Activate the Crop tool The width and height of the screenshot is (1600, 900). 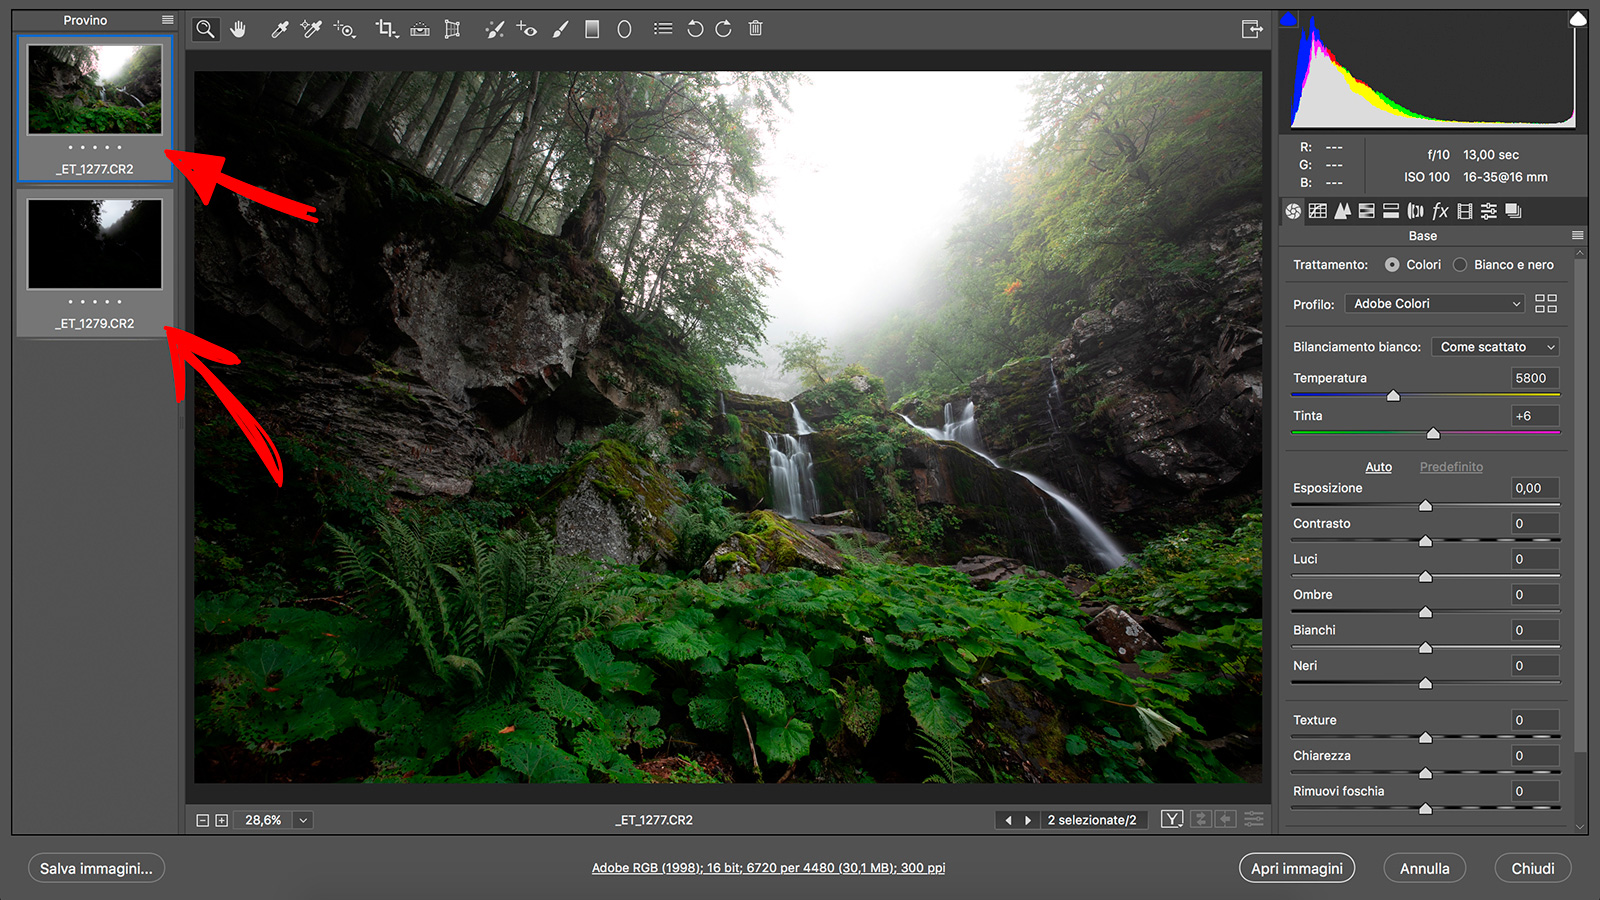click(x=387, y=29)
